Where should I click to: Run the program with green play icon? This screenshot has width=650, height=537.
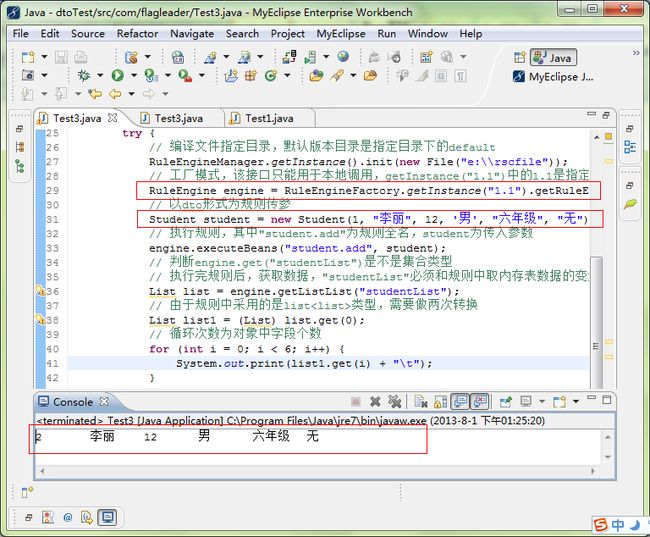tap(117, 75)
